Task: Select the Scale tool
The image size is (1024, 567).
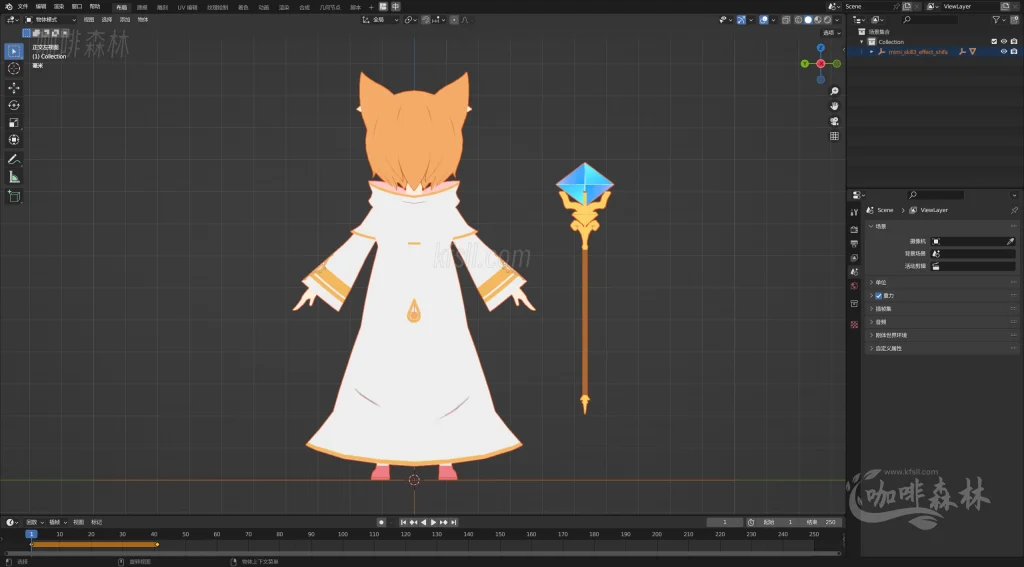Action: pos(14,123)
